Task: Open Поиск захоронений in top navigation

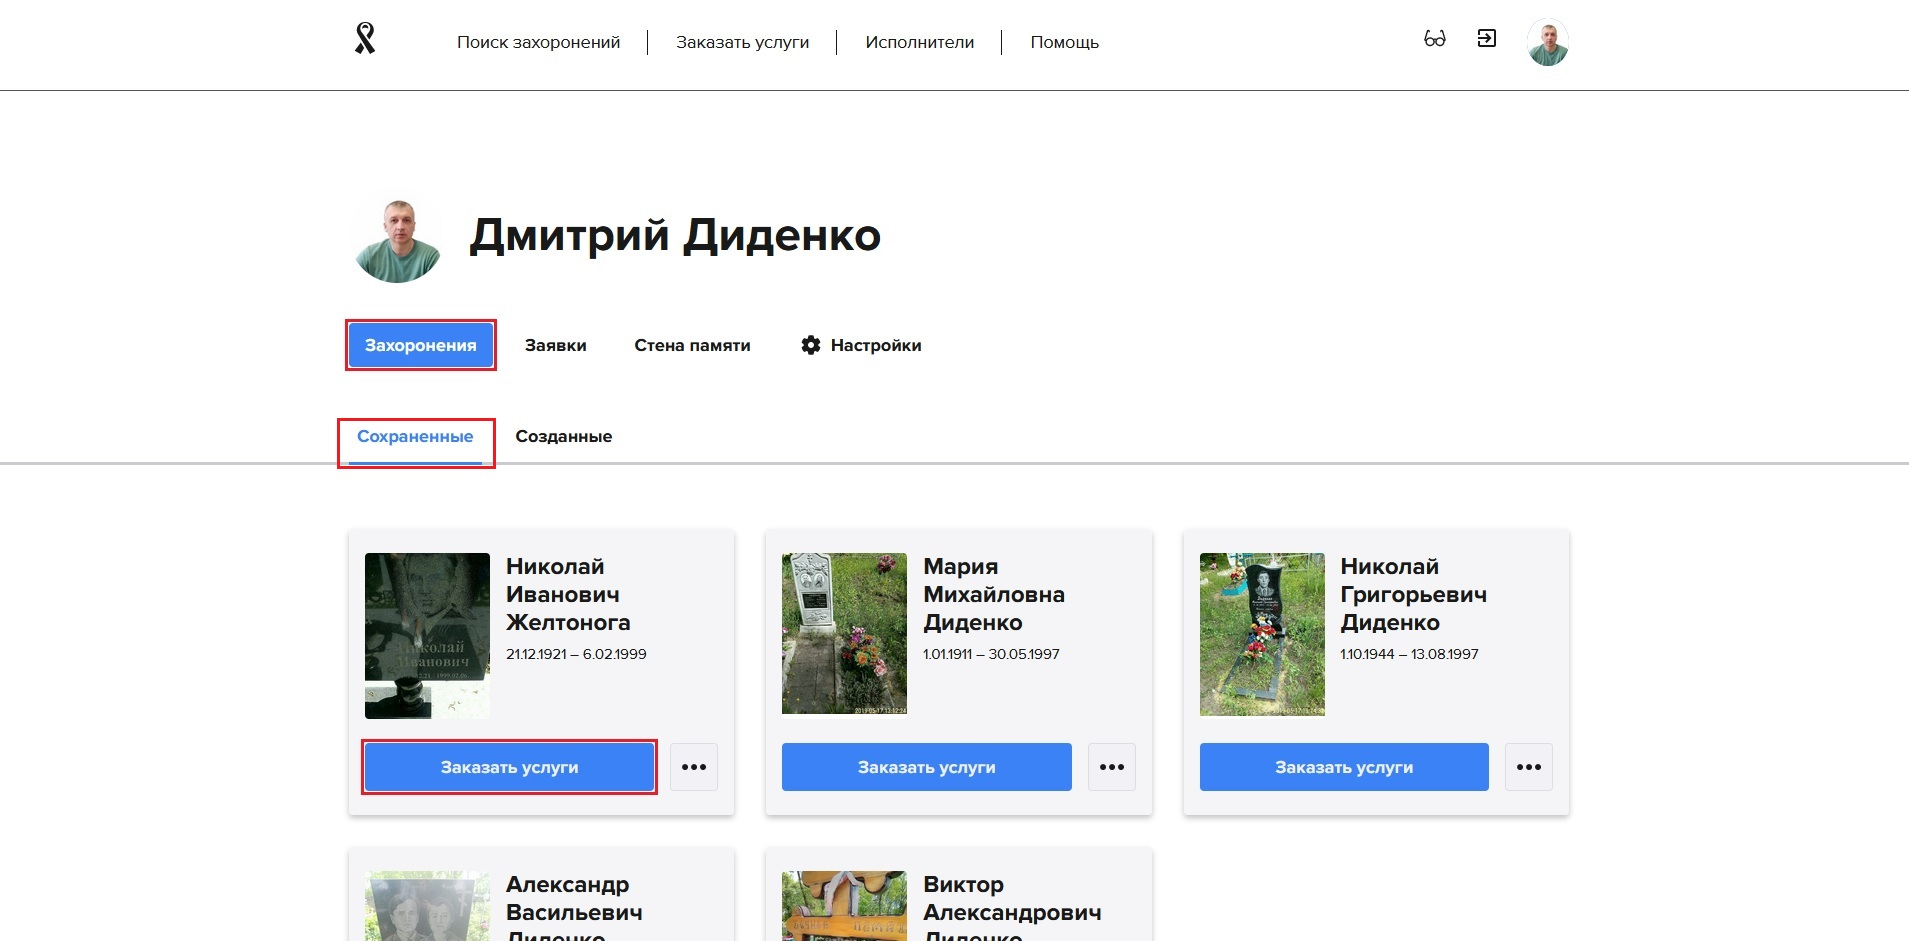Action: tap(538, 42)
